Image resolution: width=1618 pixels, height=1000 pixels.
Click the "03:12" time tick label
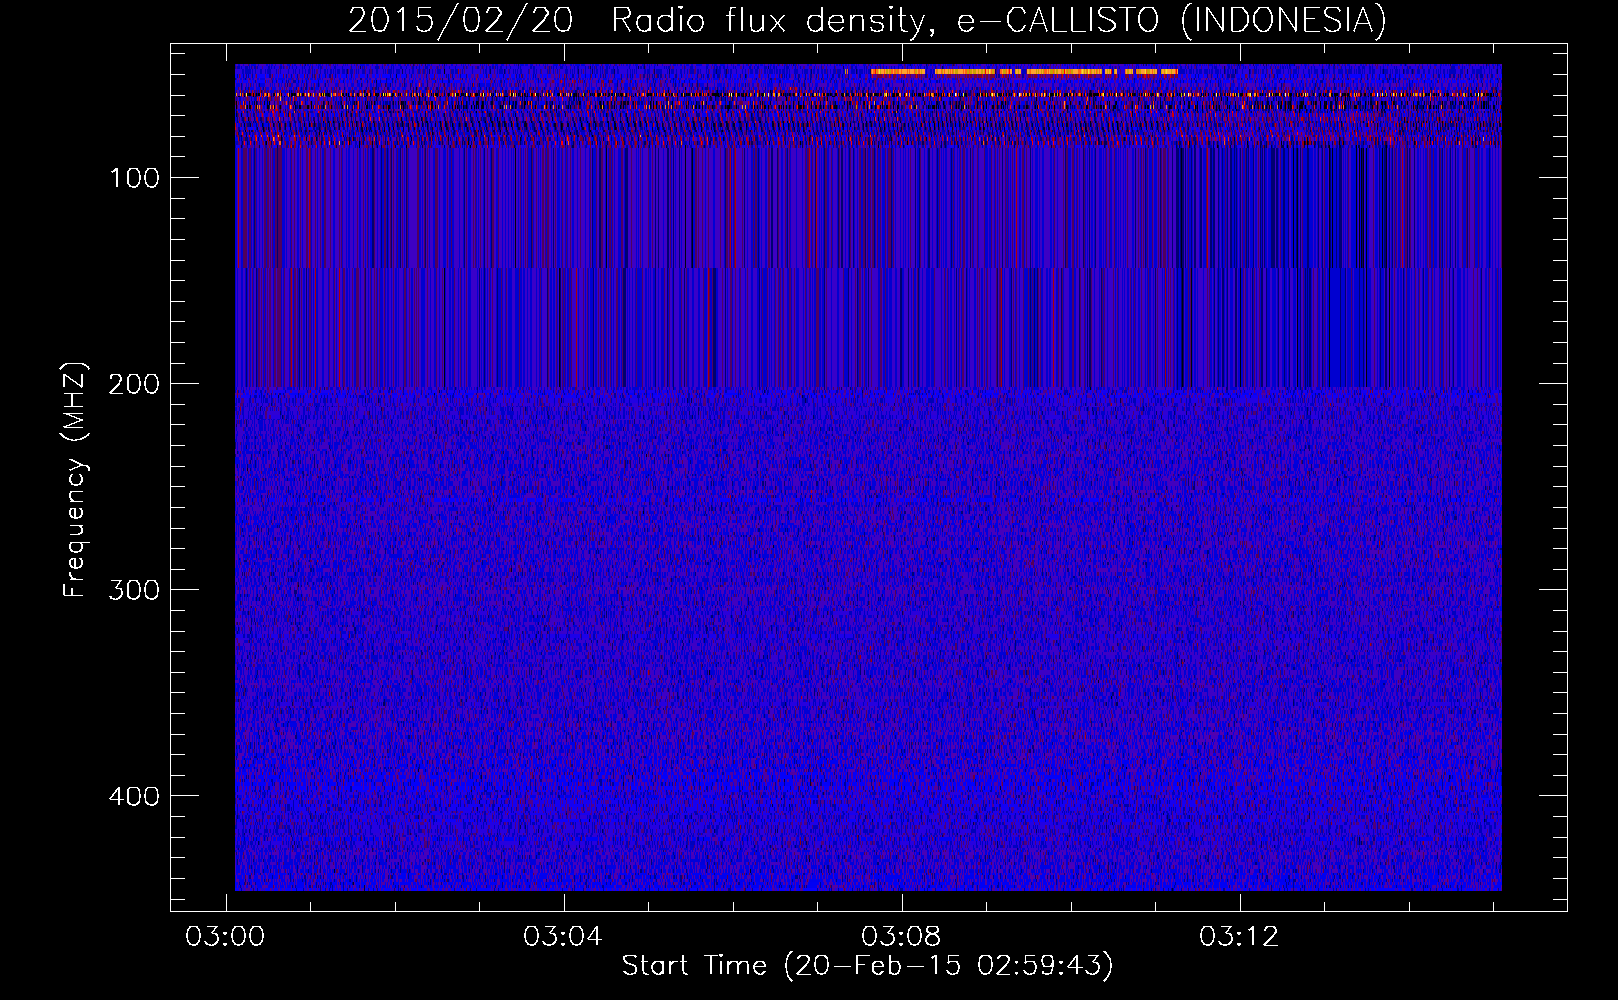(x=1239, y=936)
